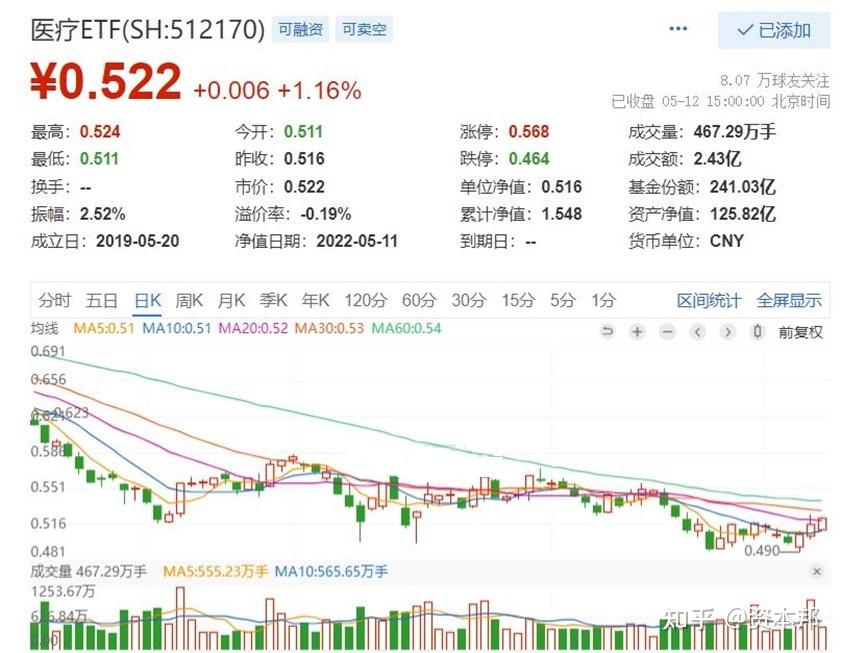Activate the crosshair magnifier tool
841x653 pixels.
click(756, 332)
